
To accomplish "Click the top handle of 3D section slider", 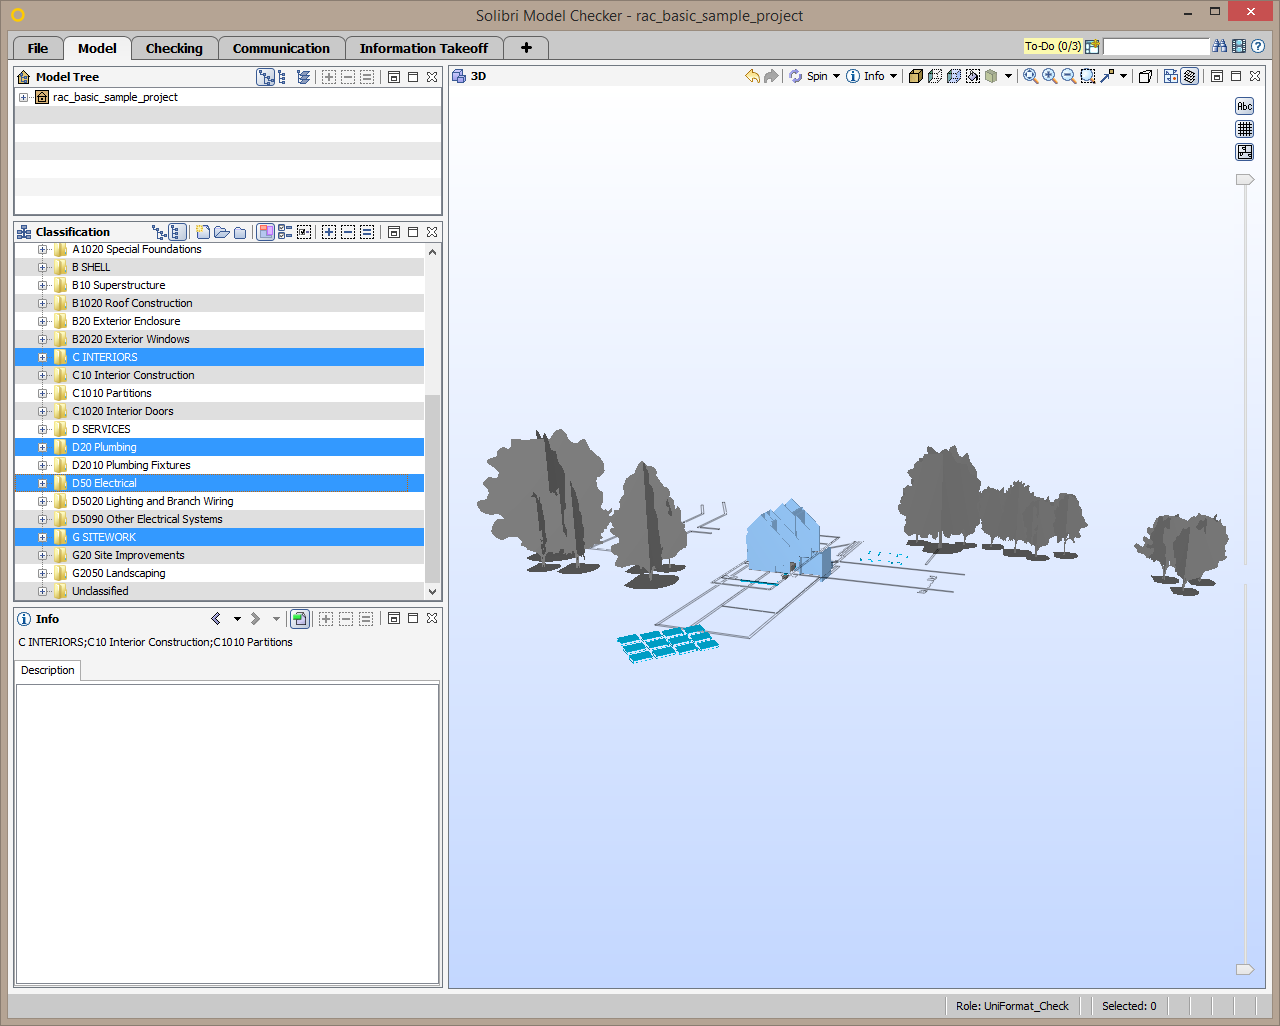I will (1244, 180).
